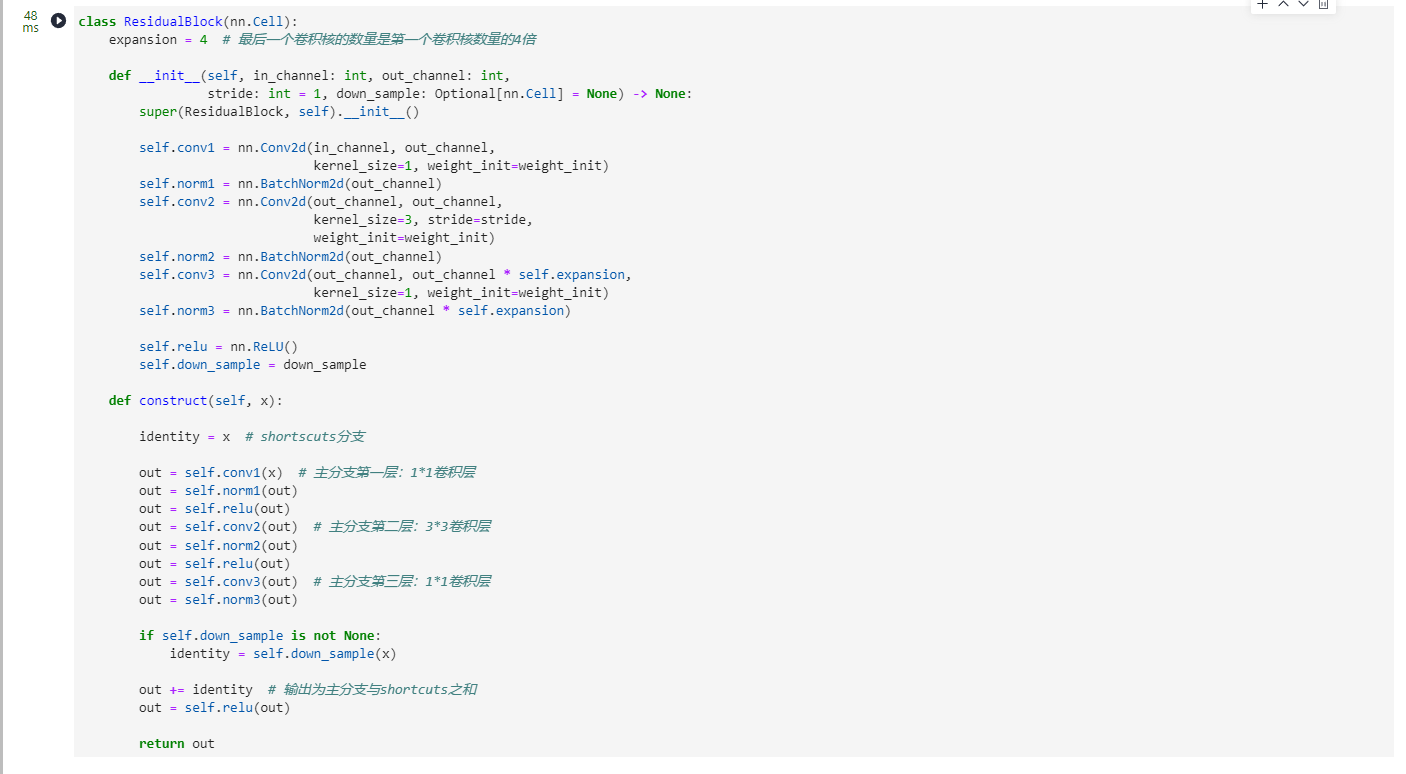
Task: Click the 'identity = self.down_sample(x)' line
Action: tap(283, 654)
